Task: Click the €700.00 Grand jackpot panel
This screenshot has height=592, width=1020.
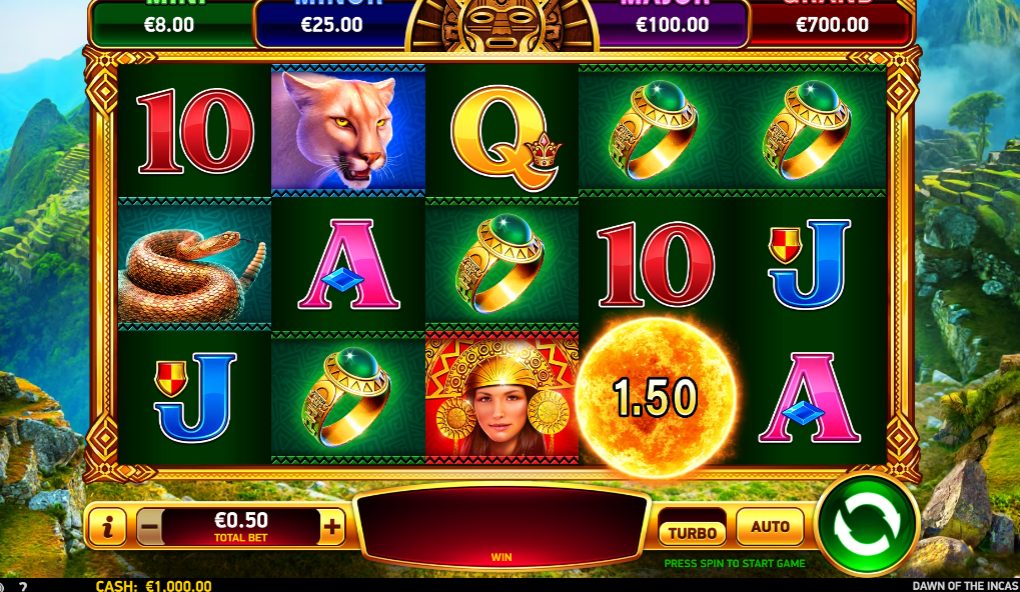Action: click(832, 22)
